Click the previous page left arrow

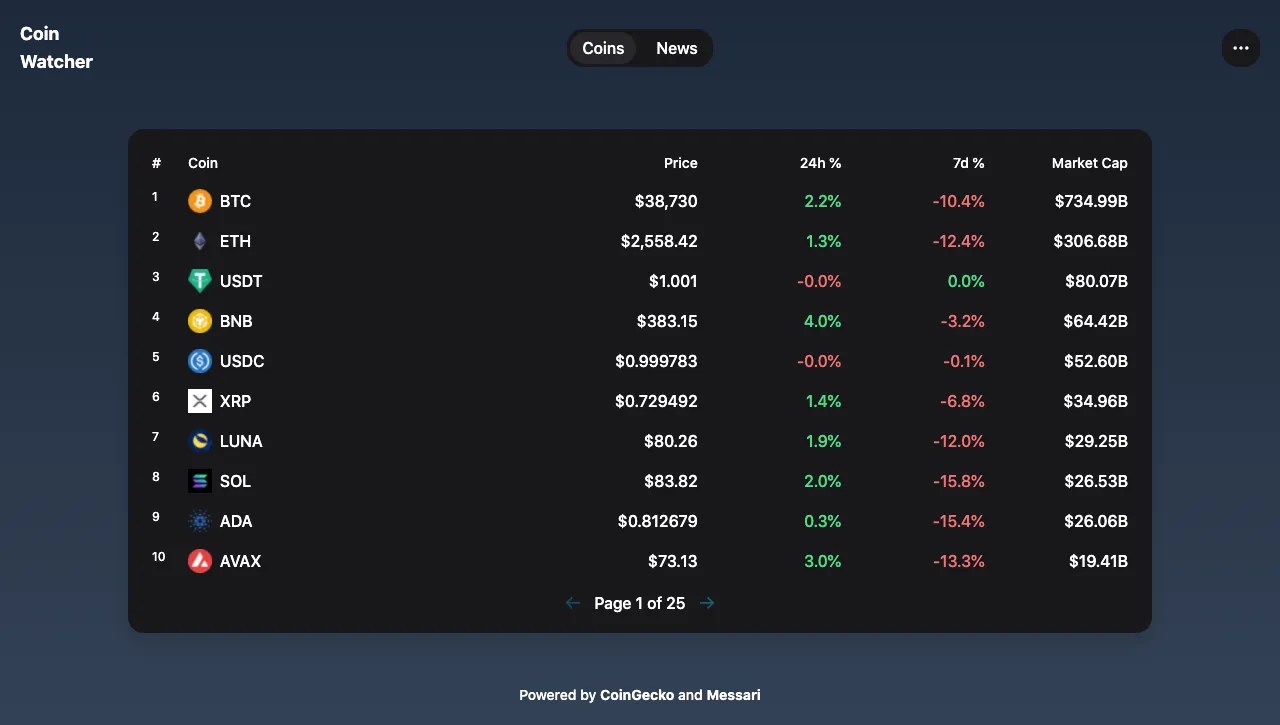[x=573, y=603]
